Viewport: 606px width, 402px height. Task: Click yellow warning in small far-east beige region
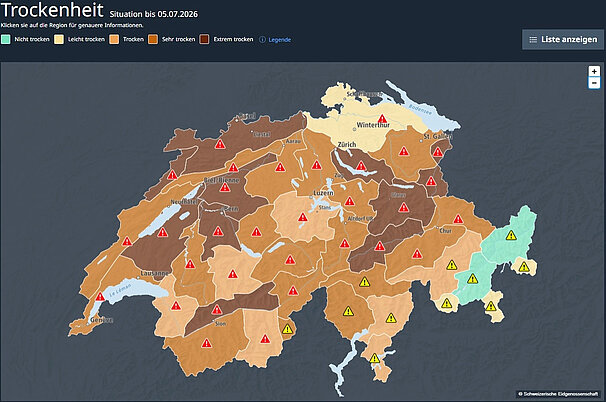[524, 267]
